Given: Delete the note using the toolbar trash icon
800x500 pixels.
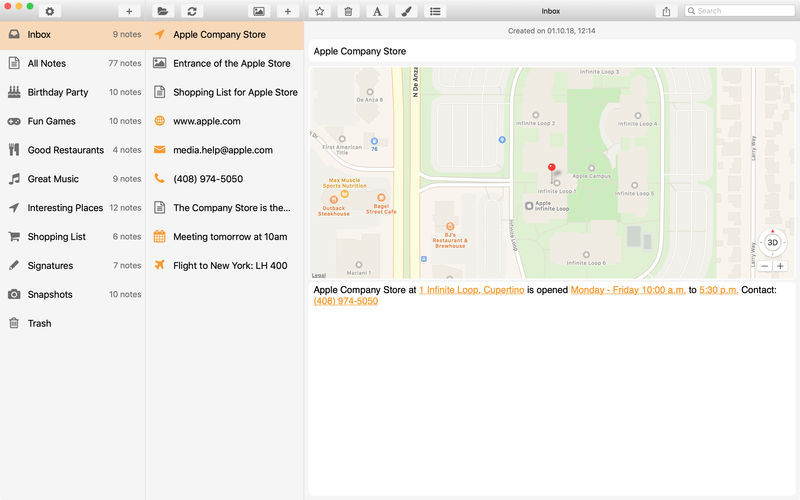Looking at the screenshot, I should click(x=348, y=11).
